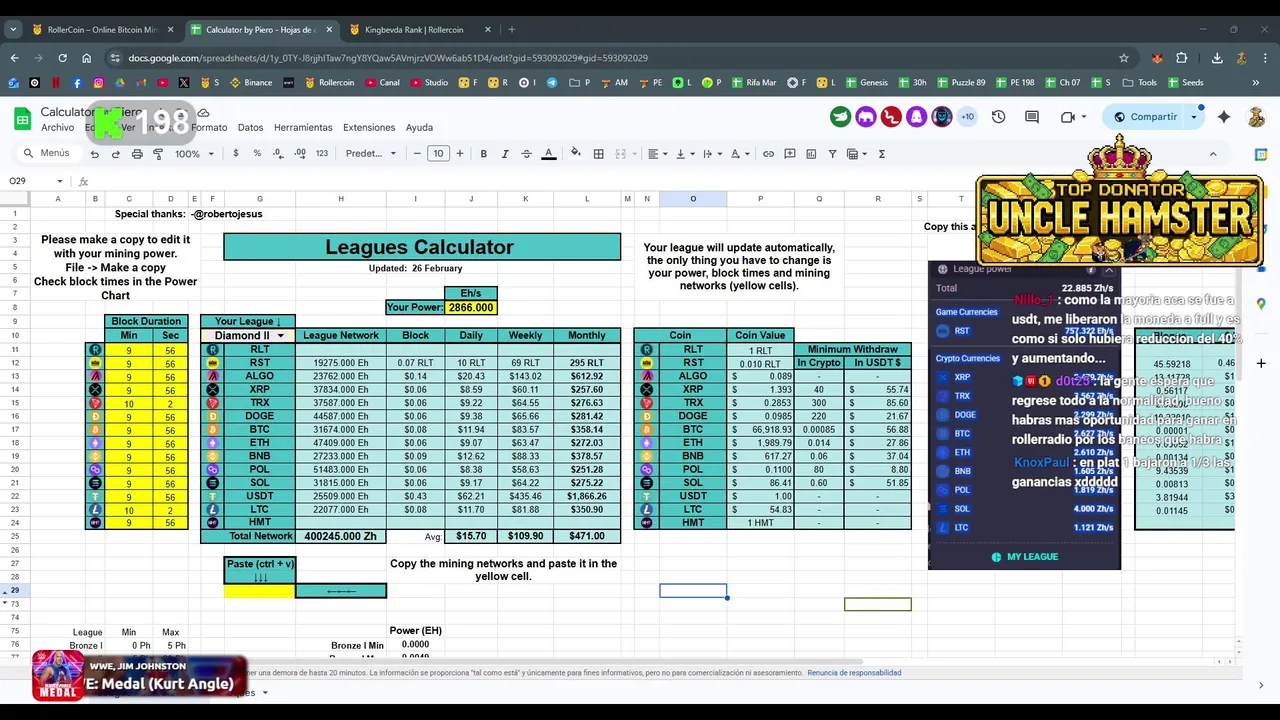This screenshot has width=1280, height=720.
Task: Open text wrapping dropdown
Action: click(x=711, y=154)
